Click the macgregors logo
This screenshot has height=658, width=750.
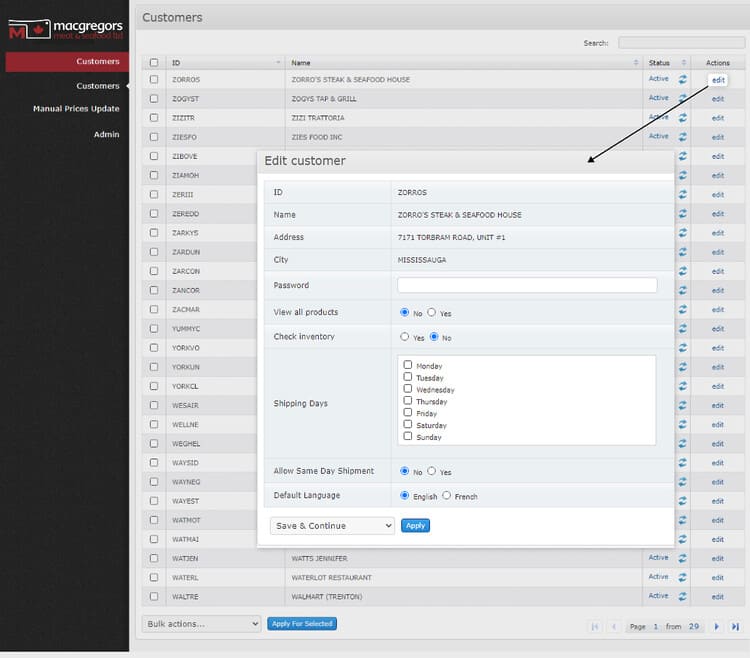[66, 29]
